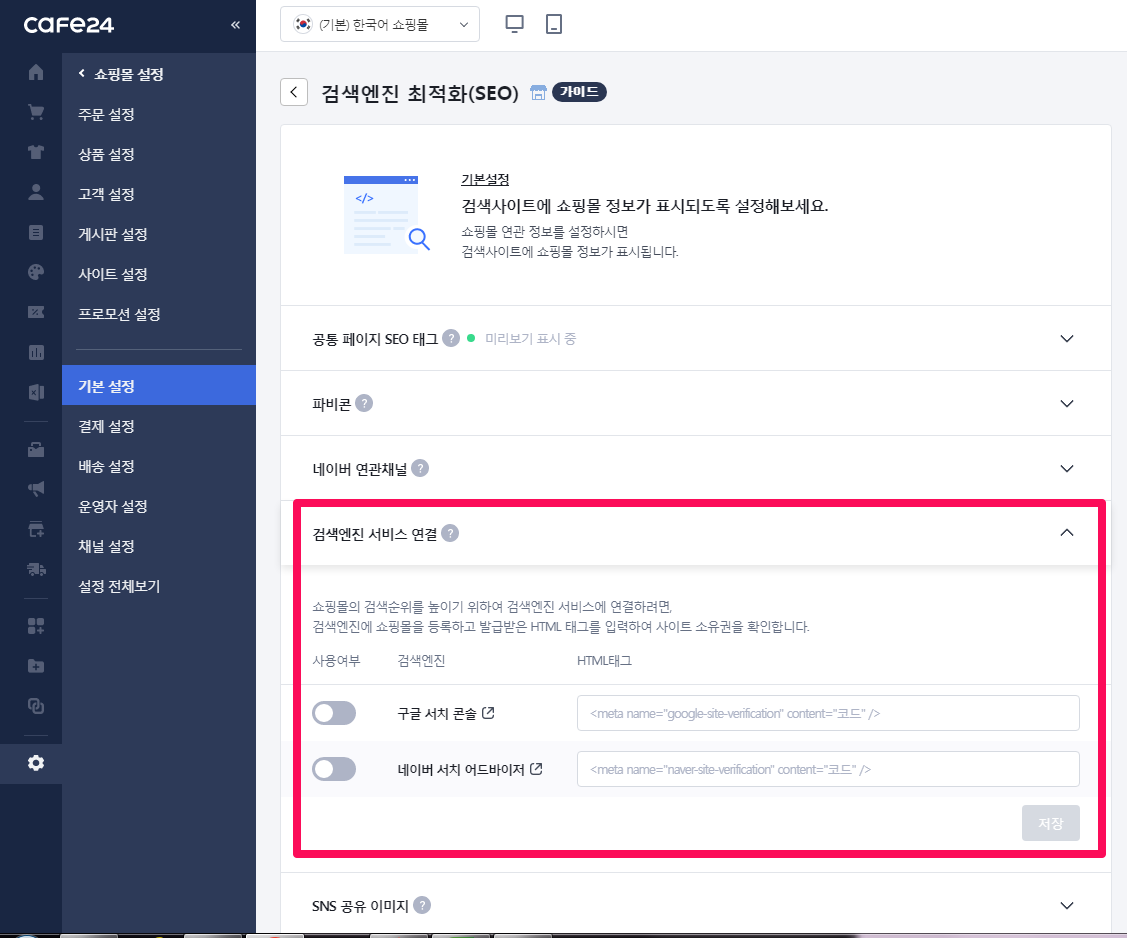Screen dimensions: 1127x938
Task: Open the Excel-style spreadsheet icon
Action: (36, 392)
